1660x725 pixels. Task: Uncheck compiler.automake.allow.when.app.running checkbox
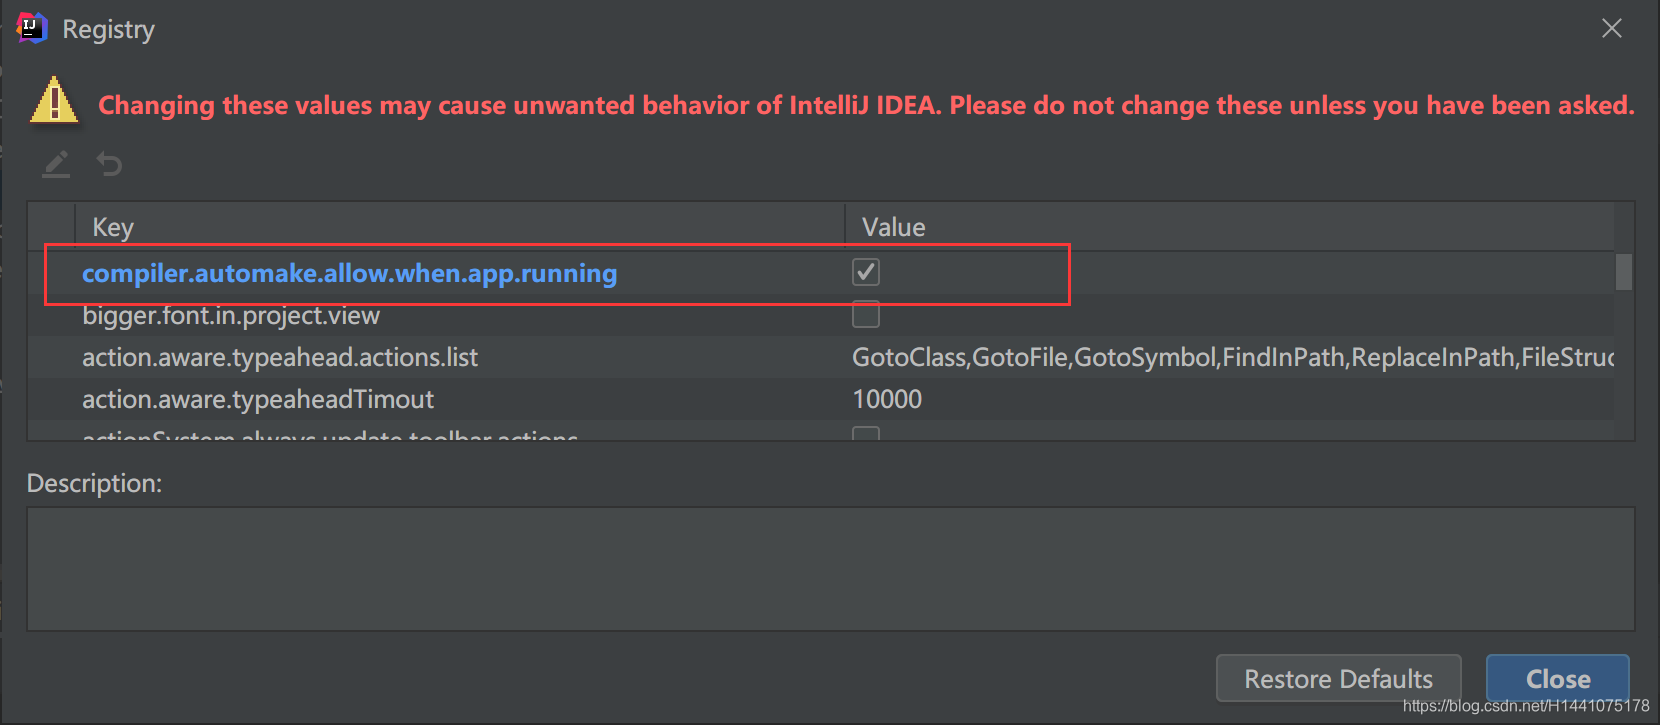[x=866, y=272]
